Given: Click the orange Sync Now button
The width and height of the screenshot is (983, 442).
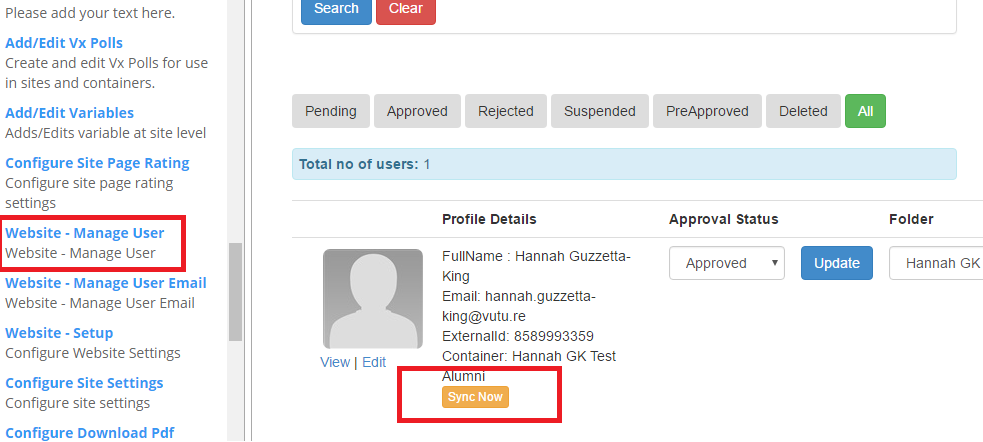Looking at the screenshot, I should pos(475,397).
